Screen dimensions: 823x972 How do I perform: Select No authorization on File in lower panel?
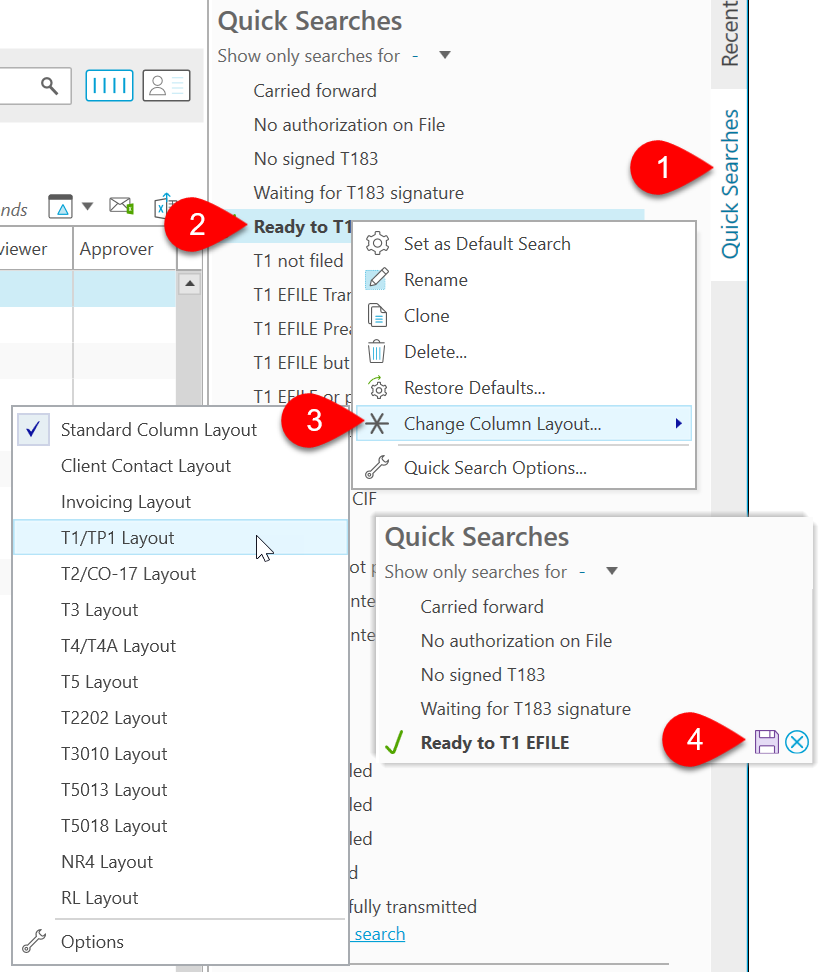click(x=516, y=640)
